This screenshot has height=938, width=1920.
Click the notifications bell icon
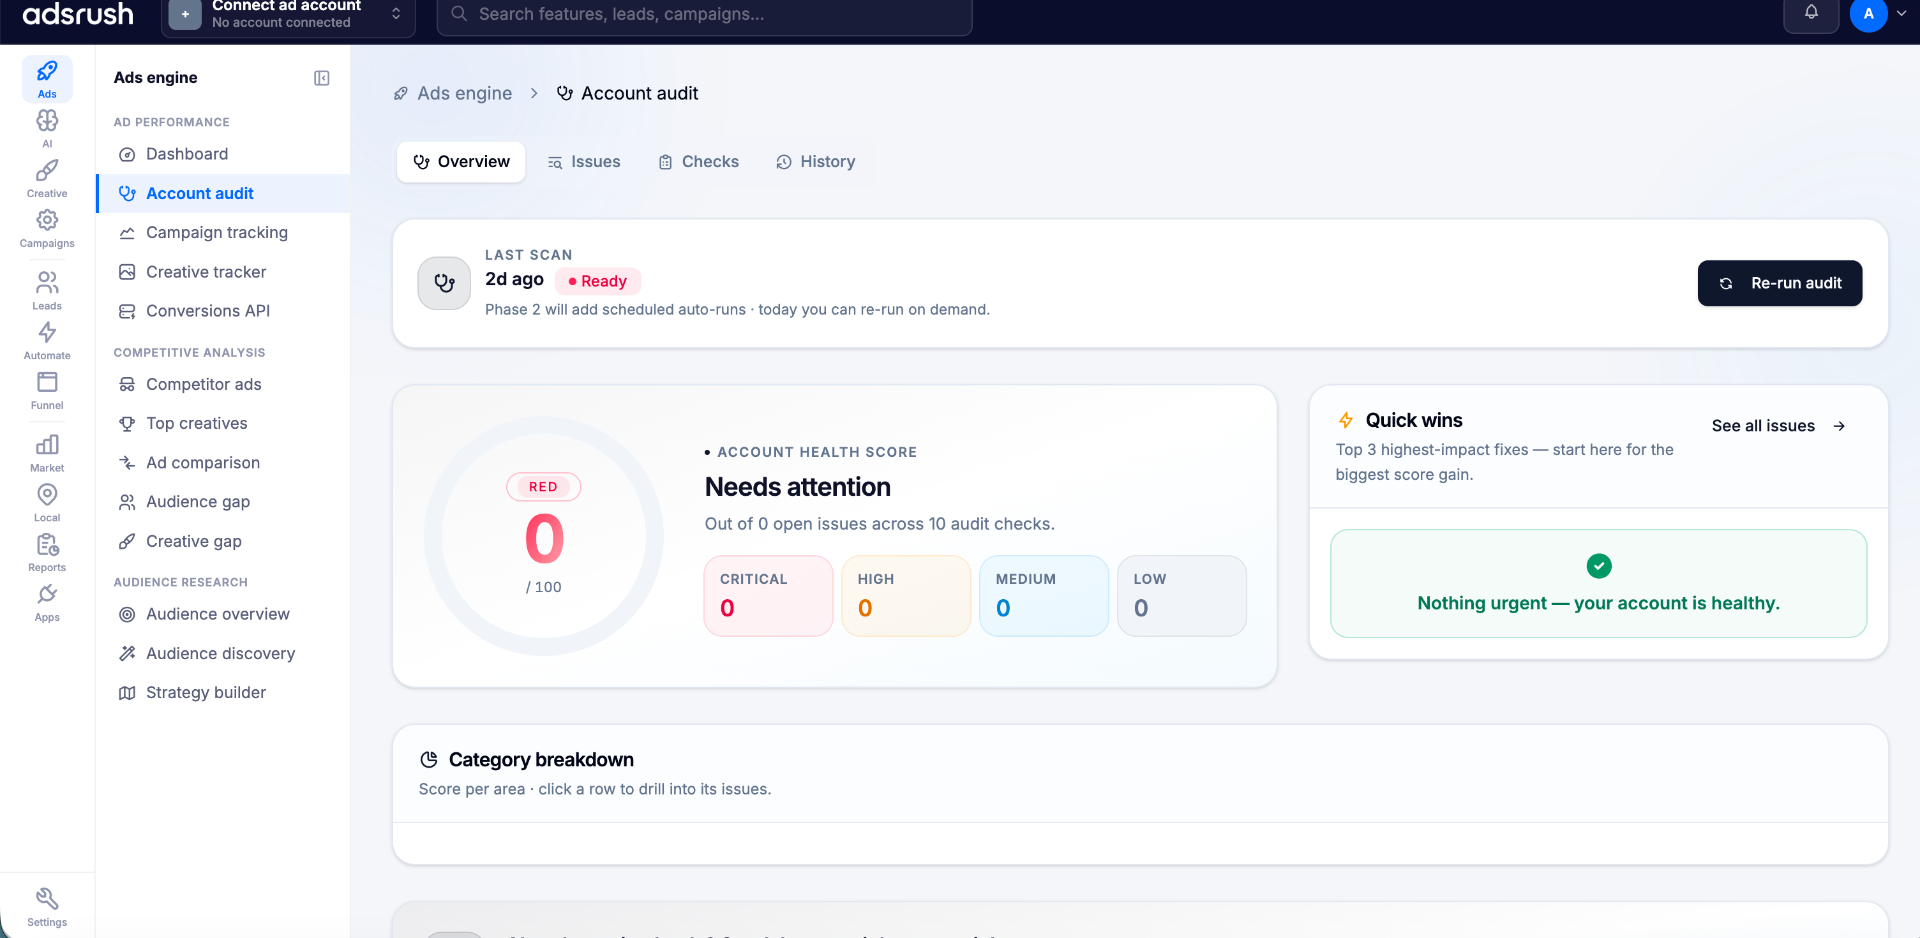tap(1811, 13)
